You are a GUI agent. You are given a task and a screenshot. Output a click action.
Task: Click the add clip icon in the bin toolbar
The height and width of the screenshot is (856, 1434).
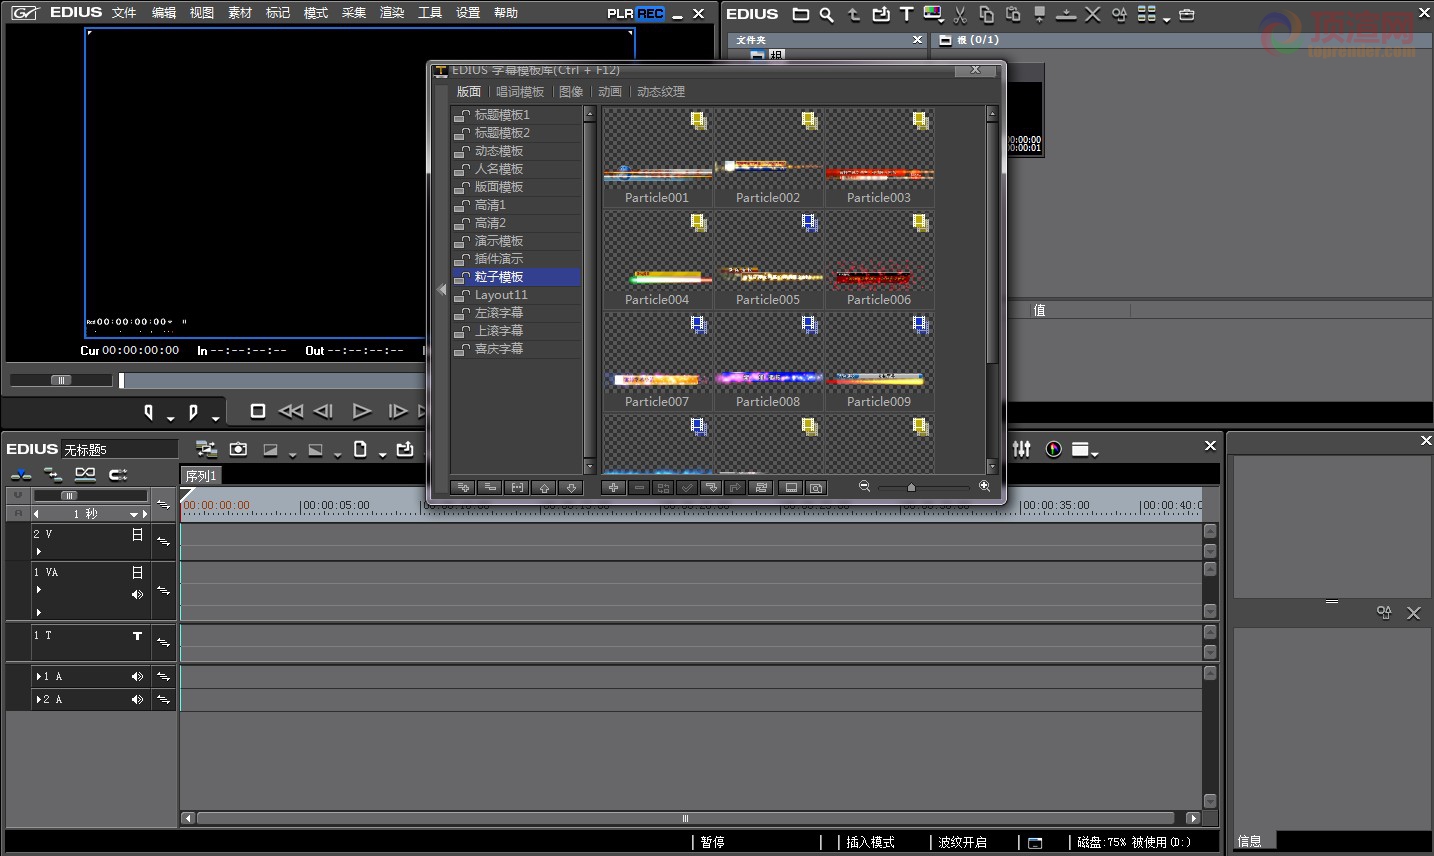(880, 14)
